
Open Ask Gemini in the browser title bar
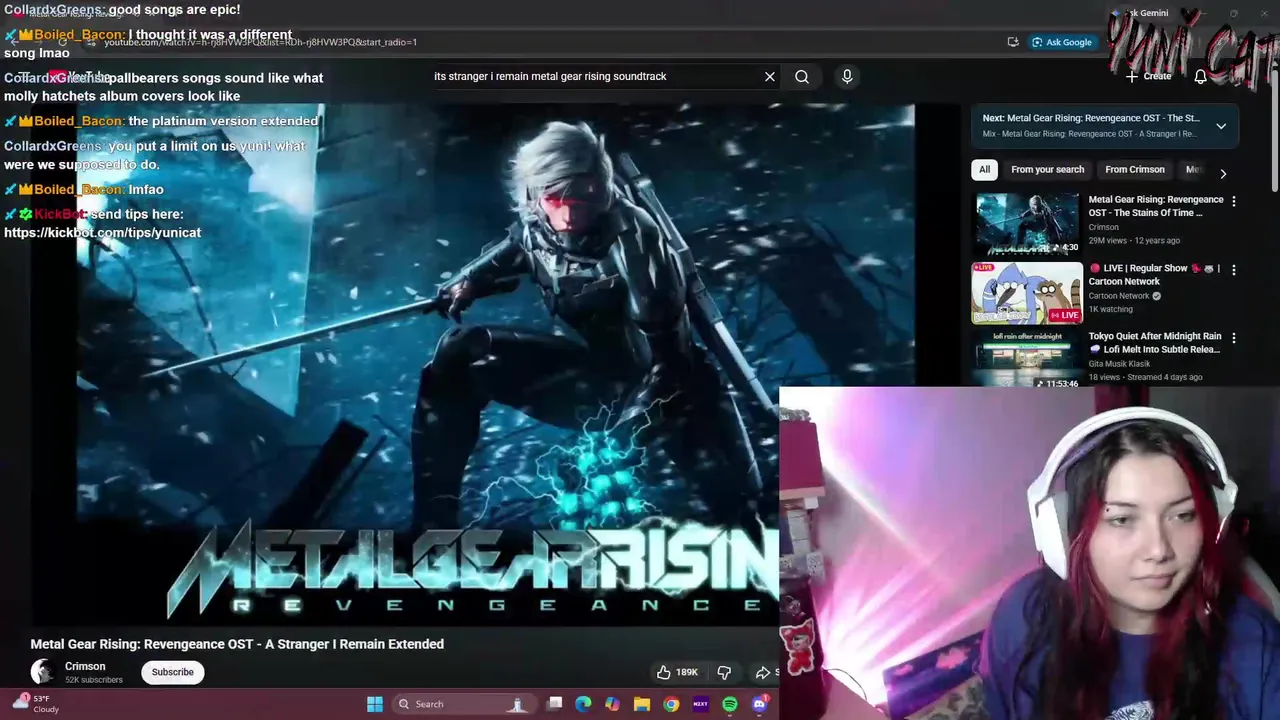pyautogui.click(x=1139, y=13)
